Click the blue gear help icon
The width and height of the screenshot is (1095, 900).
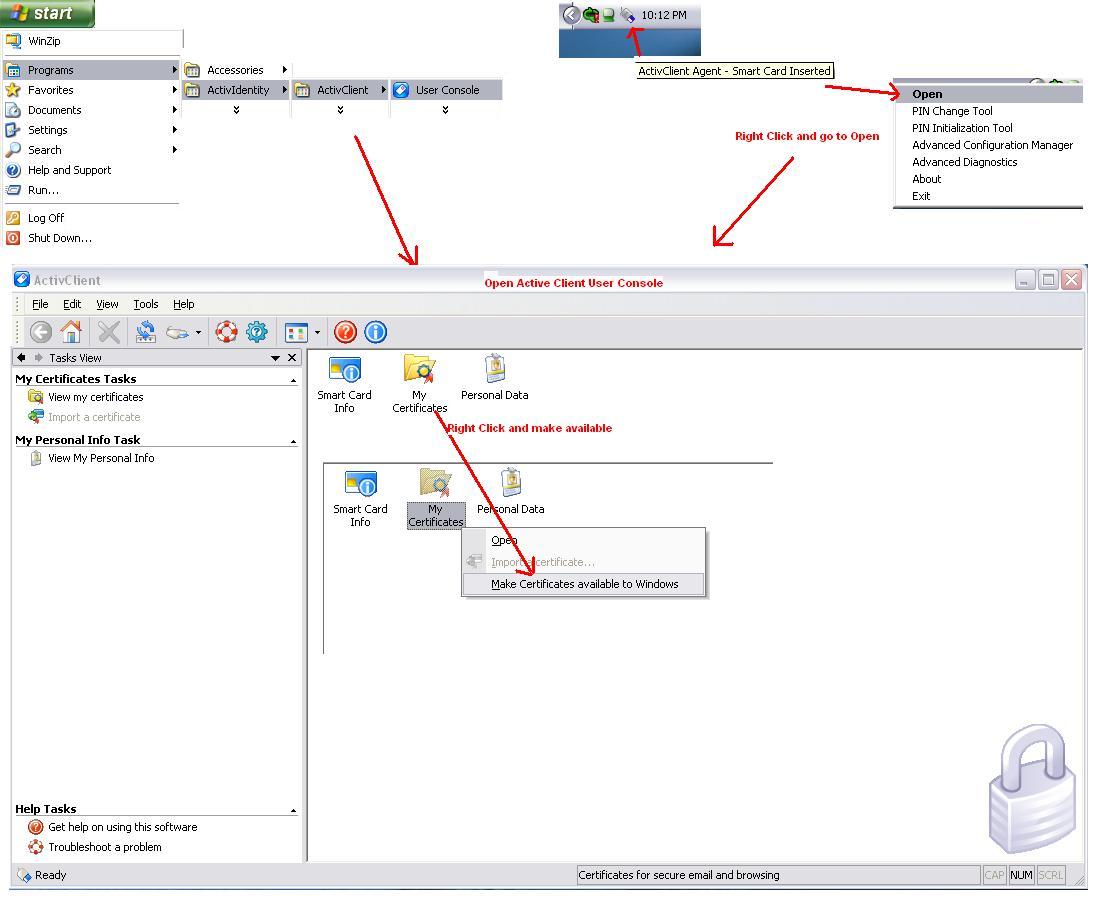point(257,332)
